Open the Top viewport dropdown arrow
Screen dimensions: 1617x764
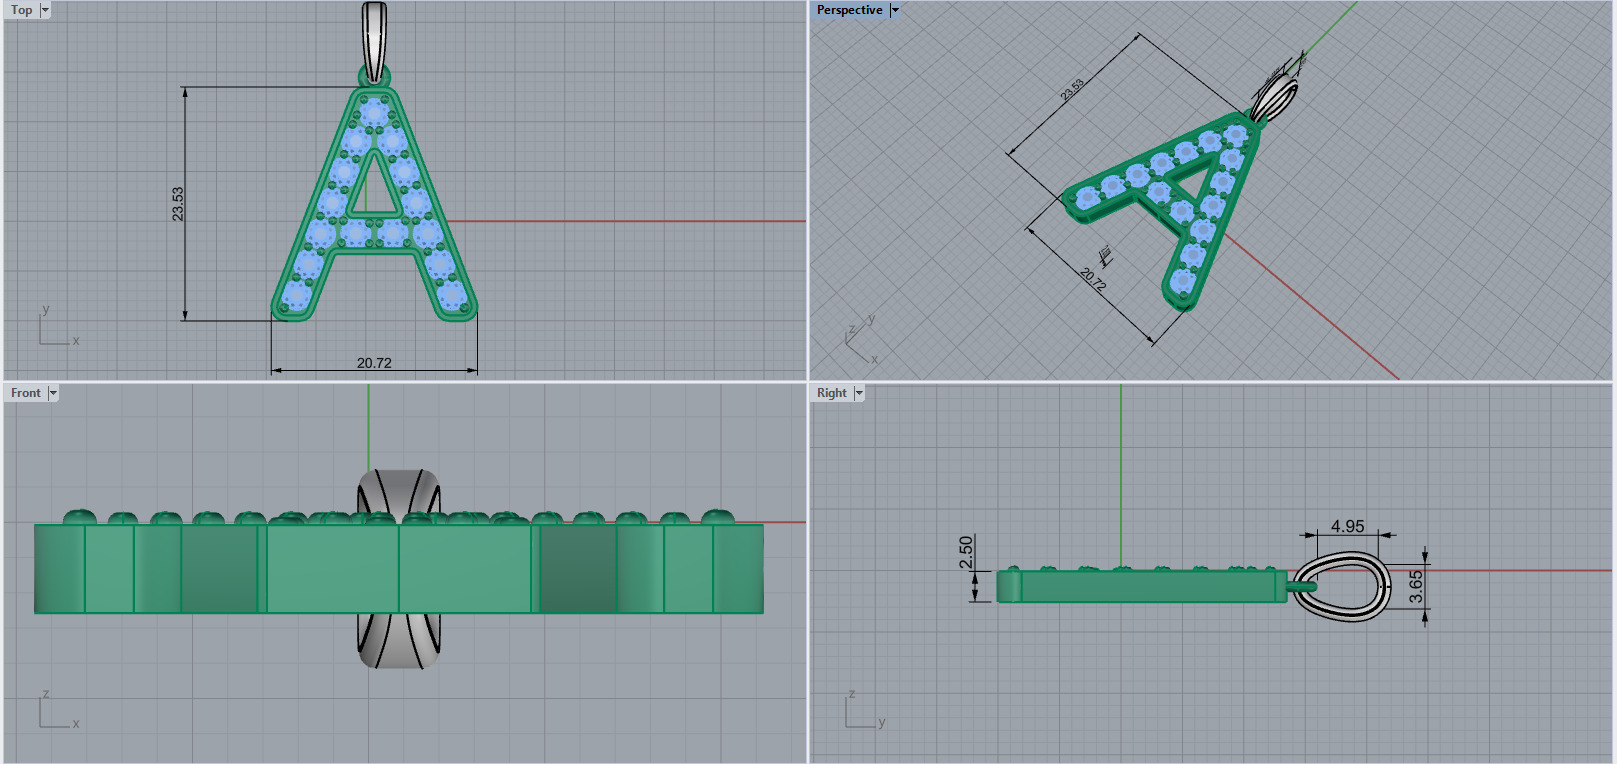45,10
